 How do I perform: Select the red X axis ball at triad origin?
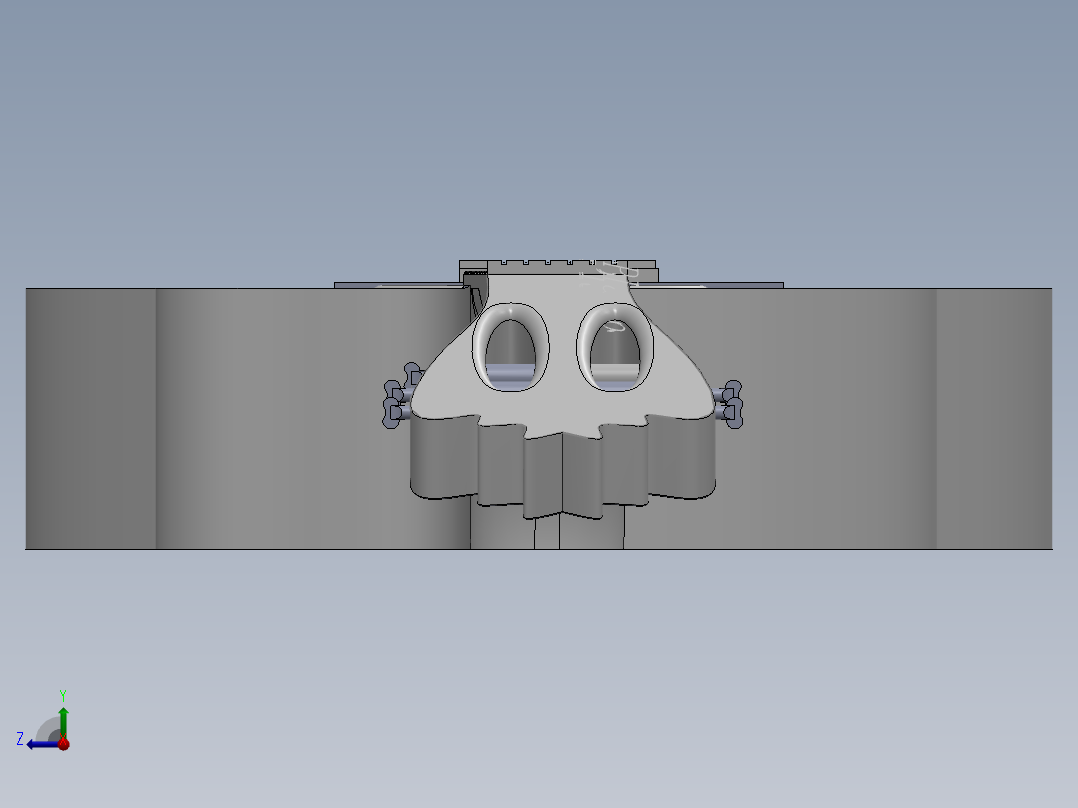point(64,744)
